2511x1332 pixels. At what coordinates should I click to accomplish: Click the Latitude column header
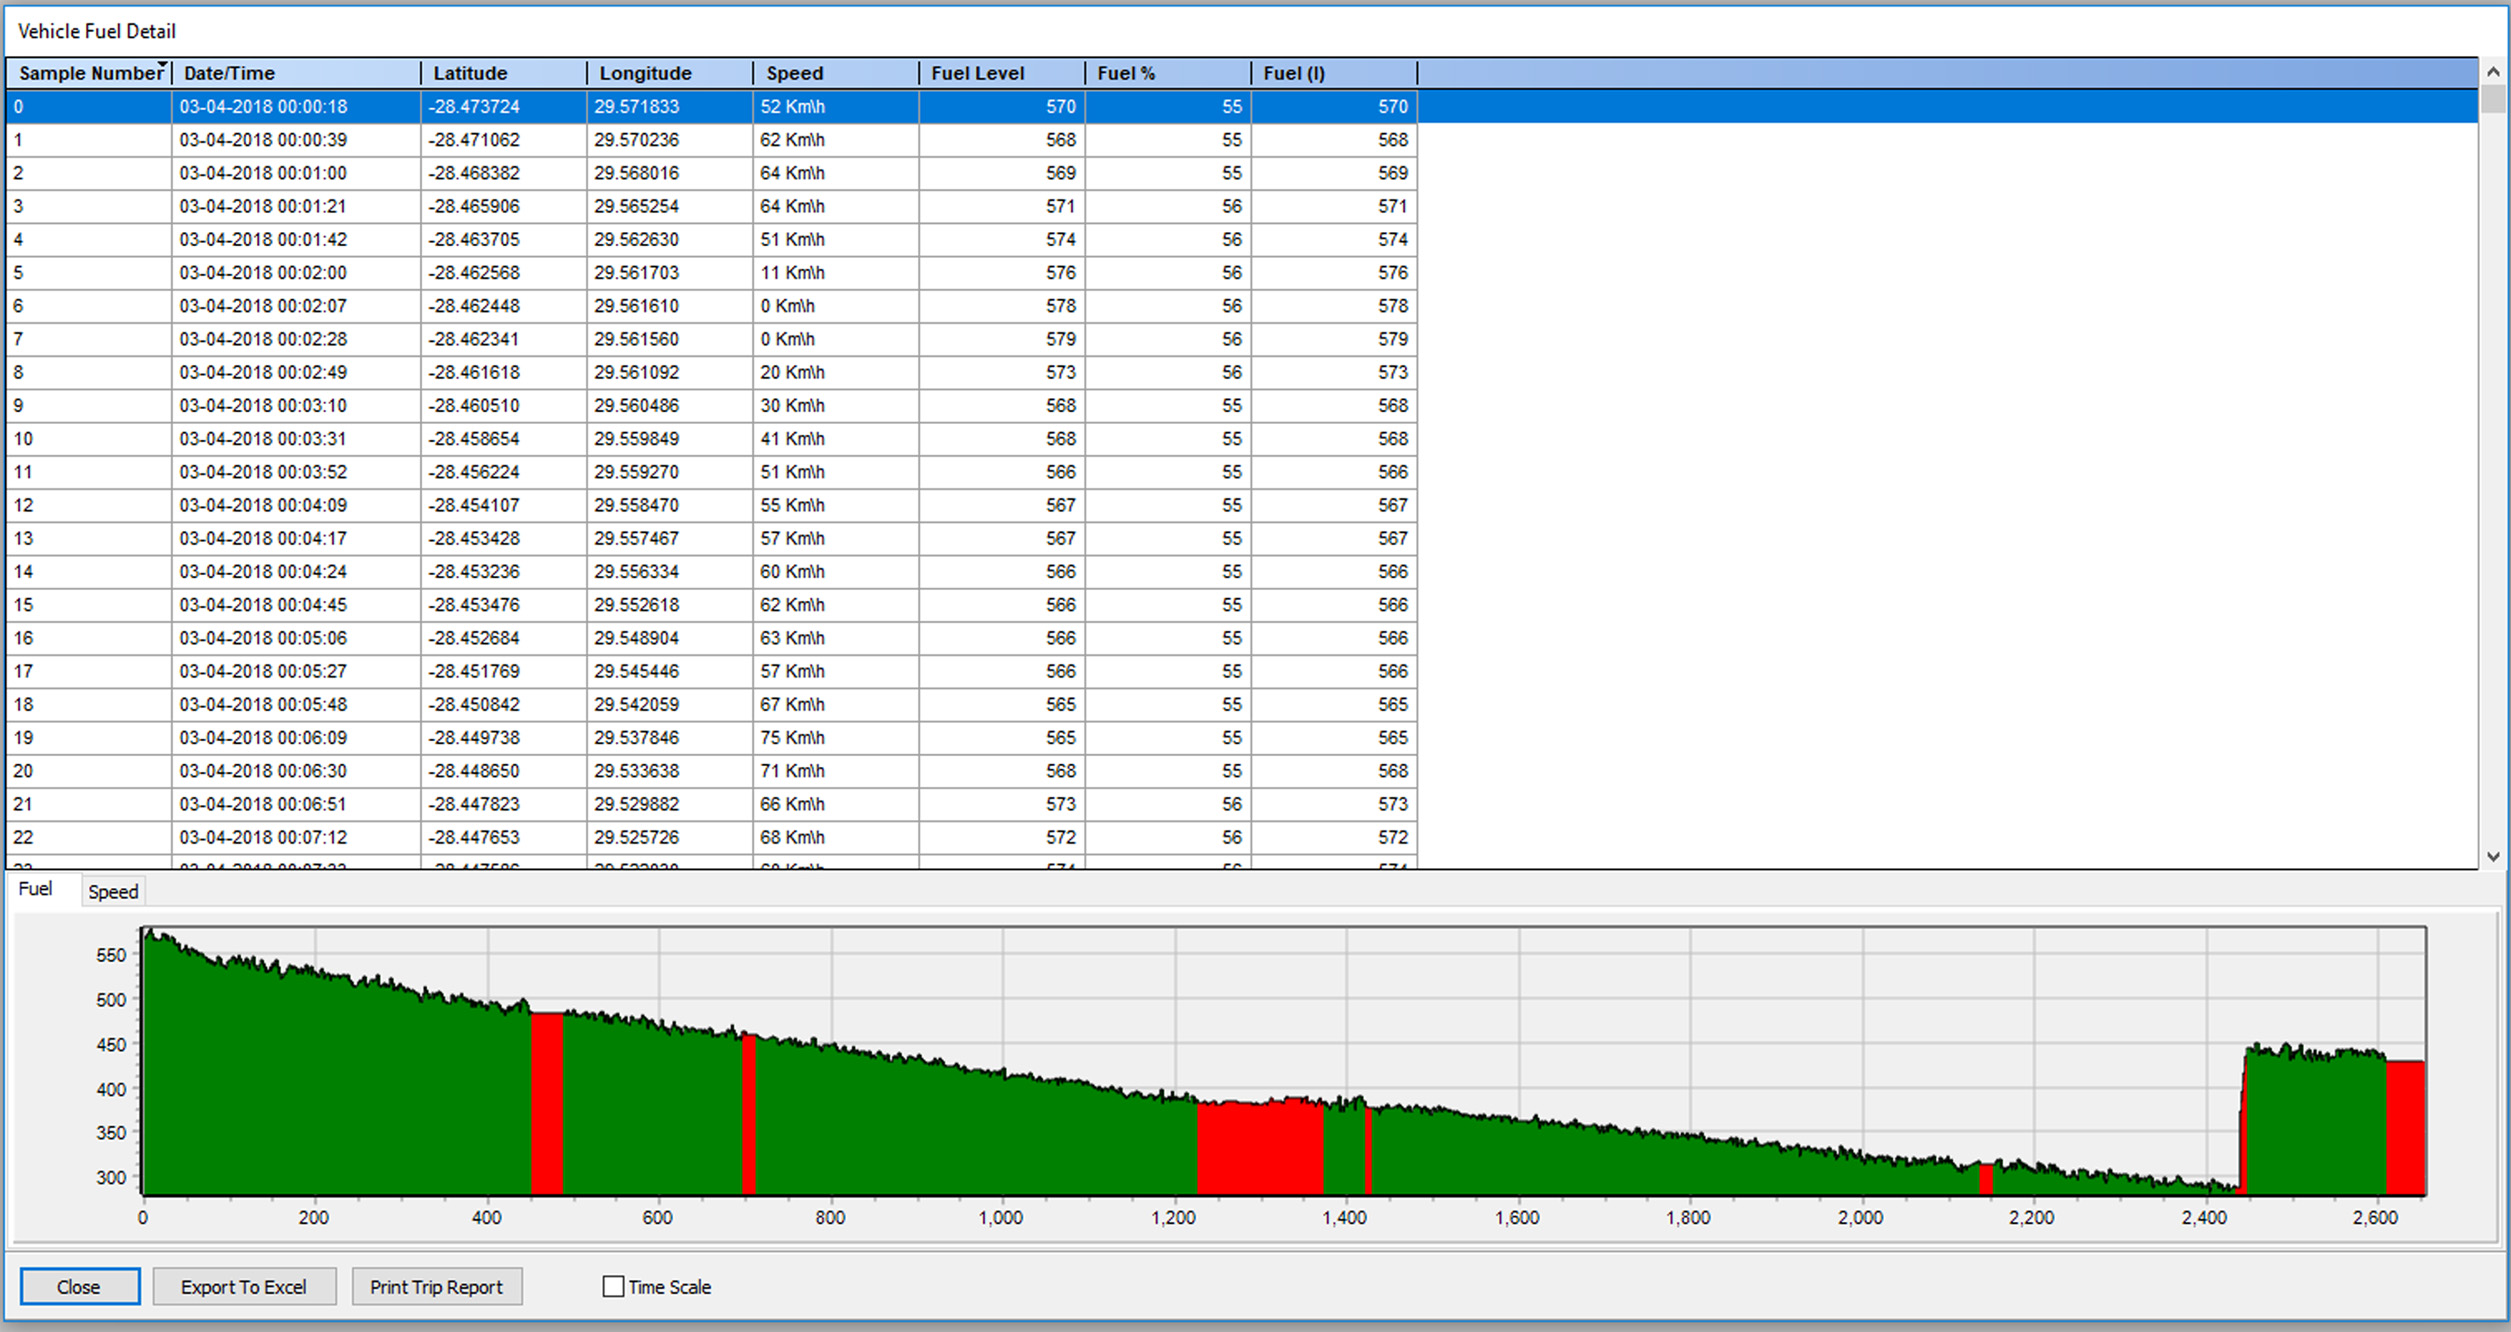point(503,73)
